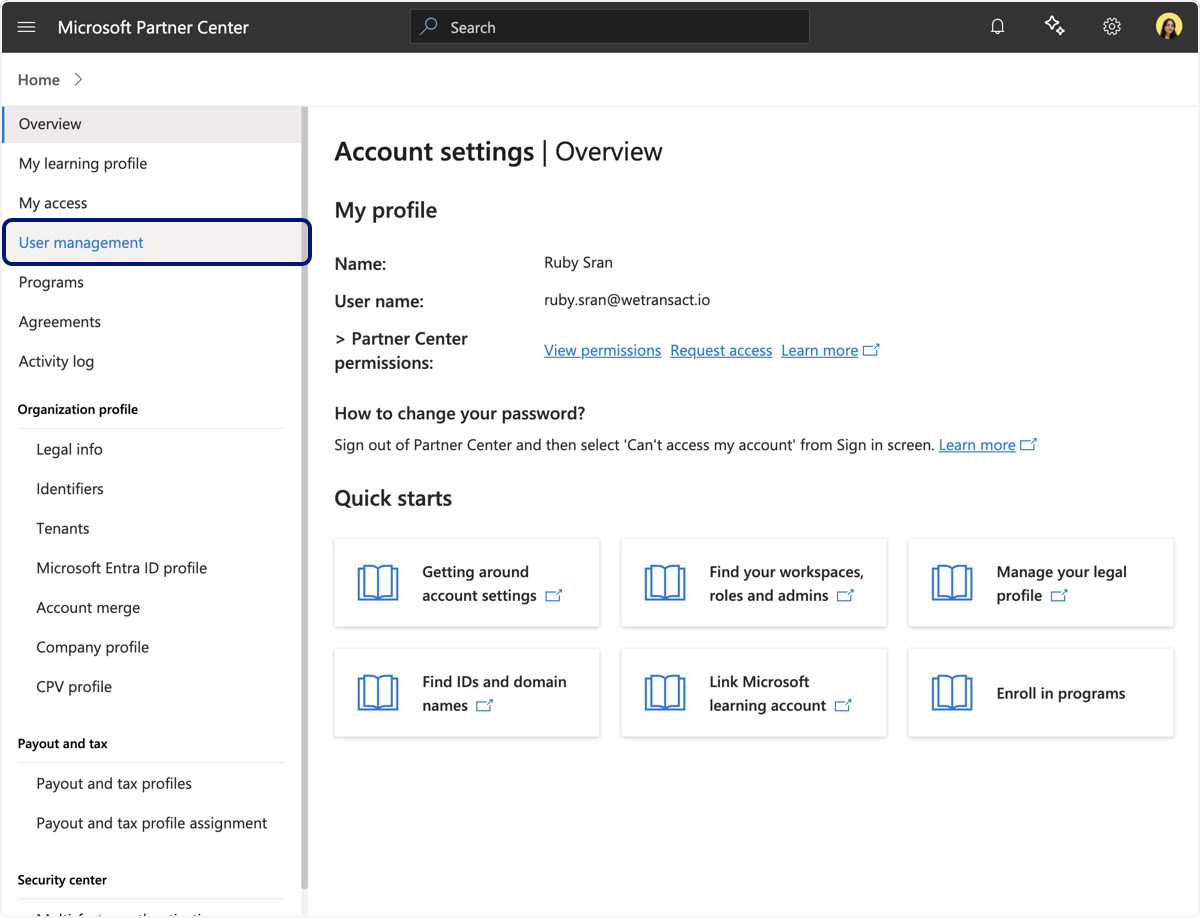The height and width of the screenshot is (918, 1200).
Task: Click Learn more about changing password
Action: [x=977, y=445]
